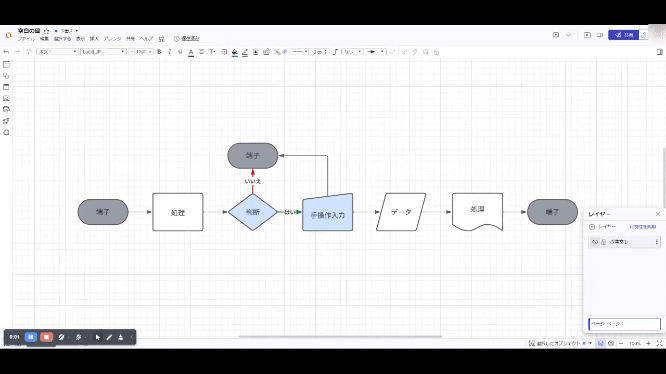Click the visibility reset link in layers panel

pos(643,227)
